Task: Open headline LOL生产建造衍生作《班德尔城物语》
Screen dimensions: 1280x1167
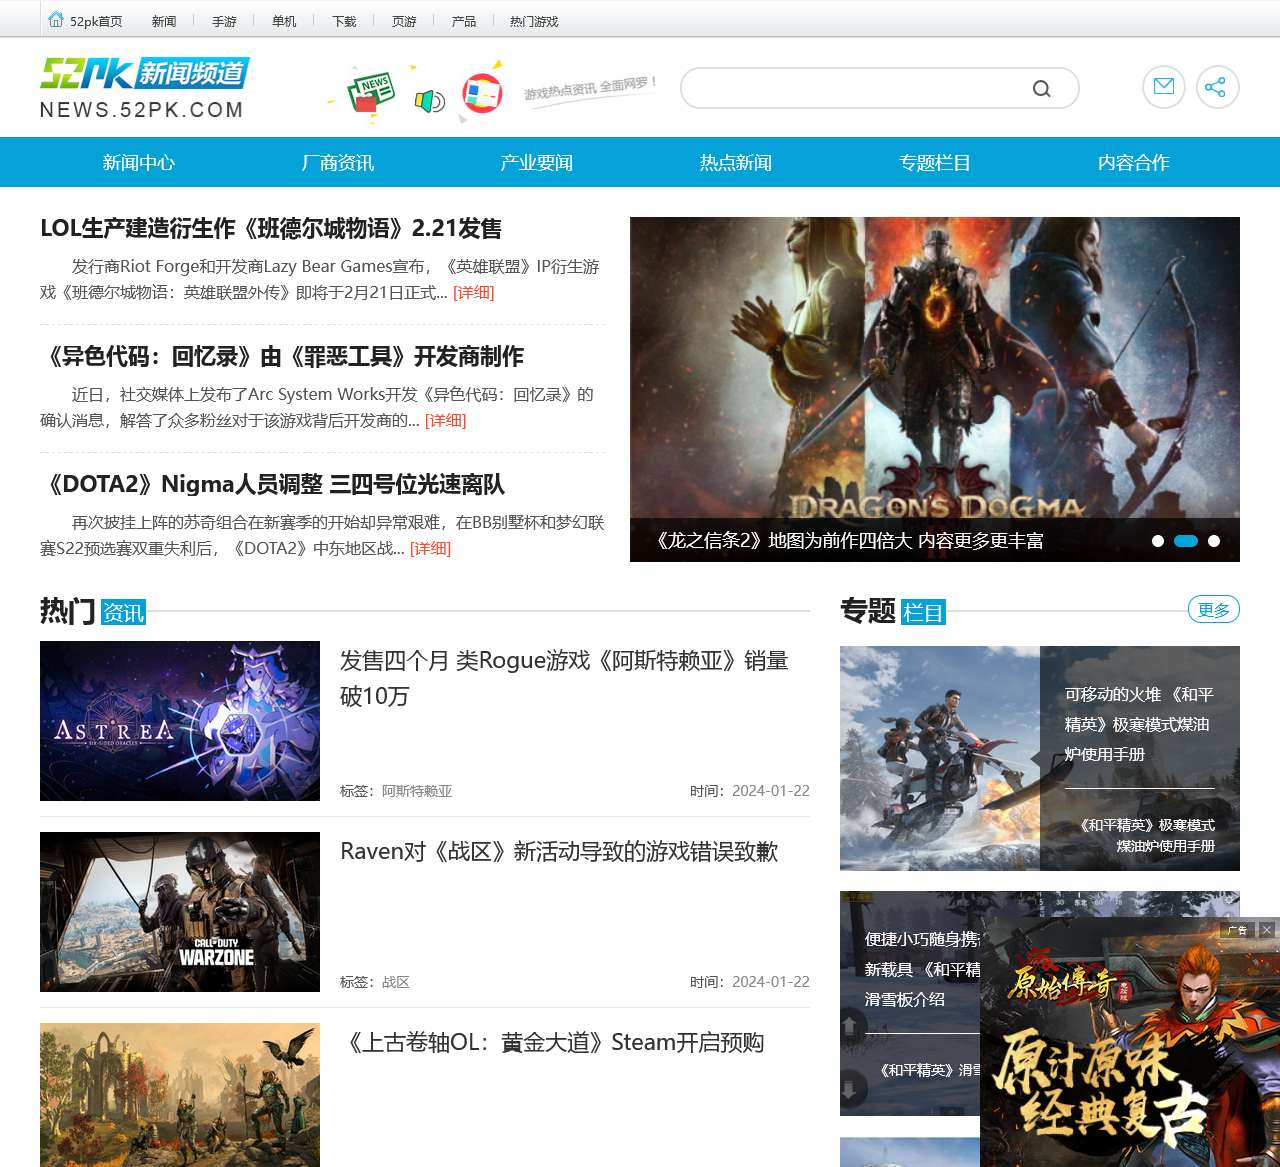Action: tap(271, 228)
